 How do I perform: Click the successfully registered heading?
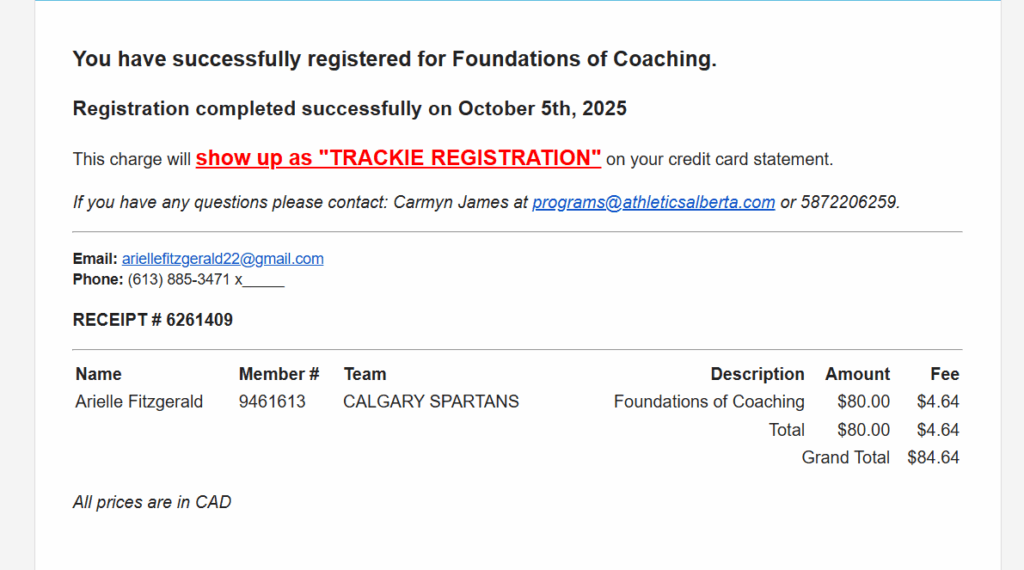(x=394, y=59)
